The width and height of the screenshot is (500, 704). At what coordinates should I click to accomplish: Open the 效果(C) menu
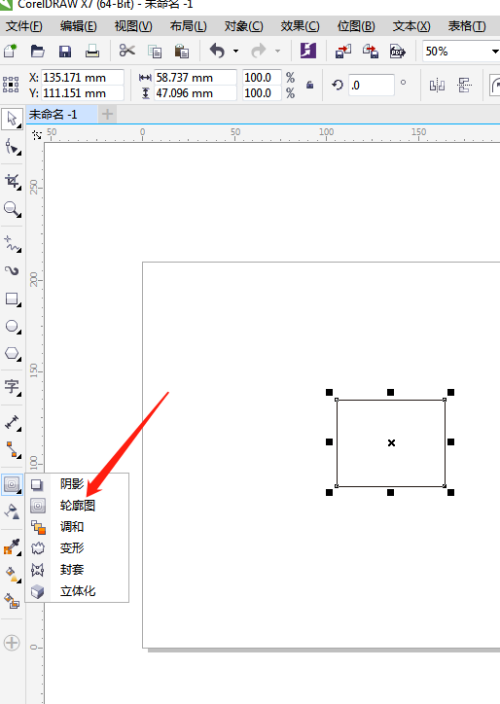click(x=300, y=26)
